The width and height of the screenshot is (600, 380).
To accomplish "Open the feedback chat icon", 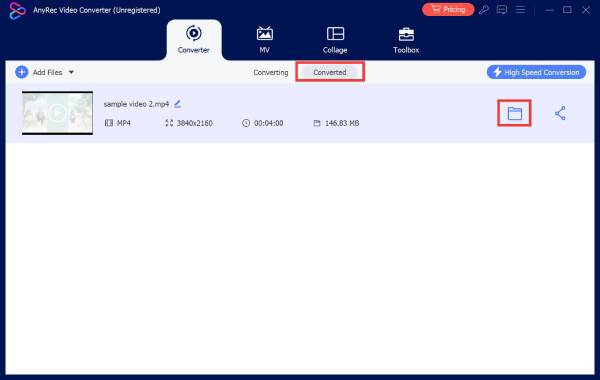I will pyautogui.click(x=502, y=10).
